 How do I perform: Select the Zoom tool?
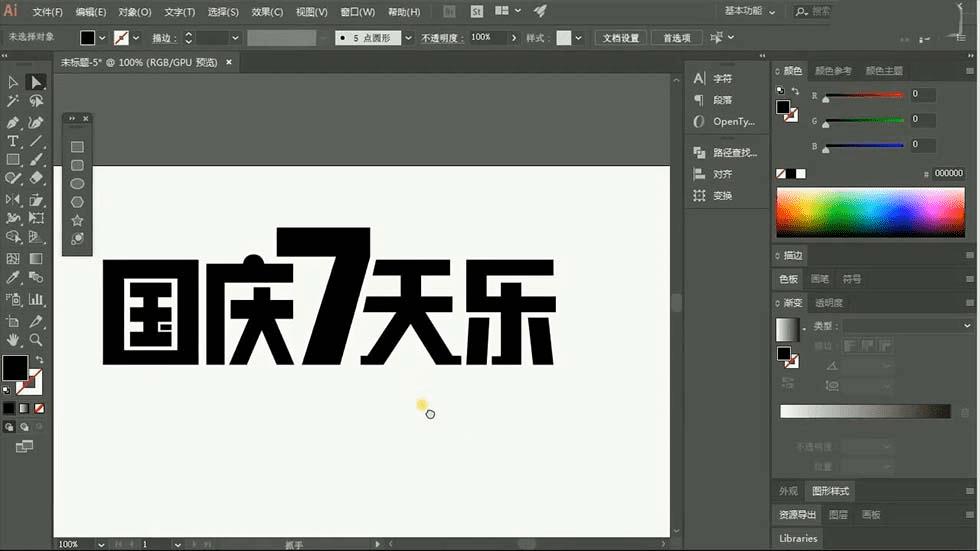coord(36,340)
